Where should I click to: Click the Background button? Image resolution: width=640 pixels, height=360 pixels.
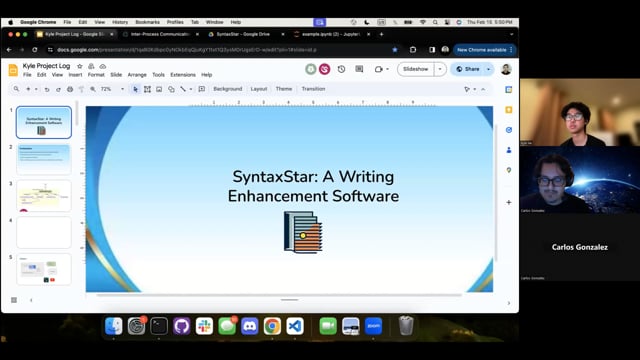point(228,89)
